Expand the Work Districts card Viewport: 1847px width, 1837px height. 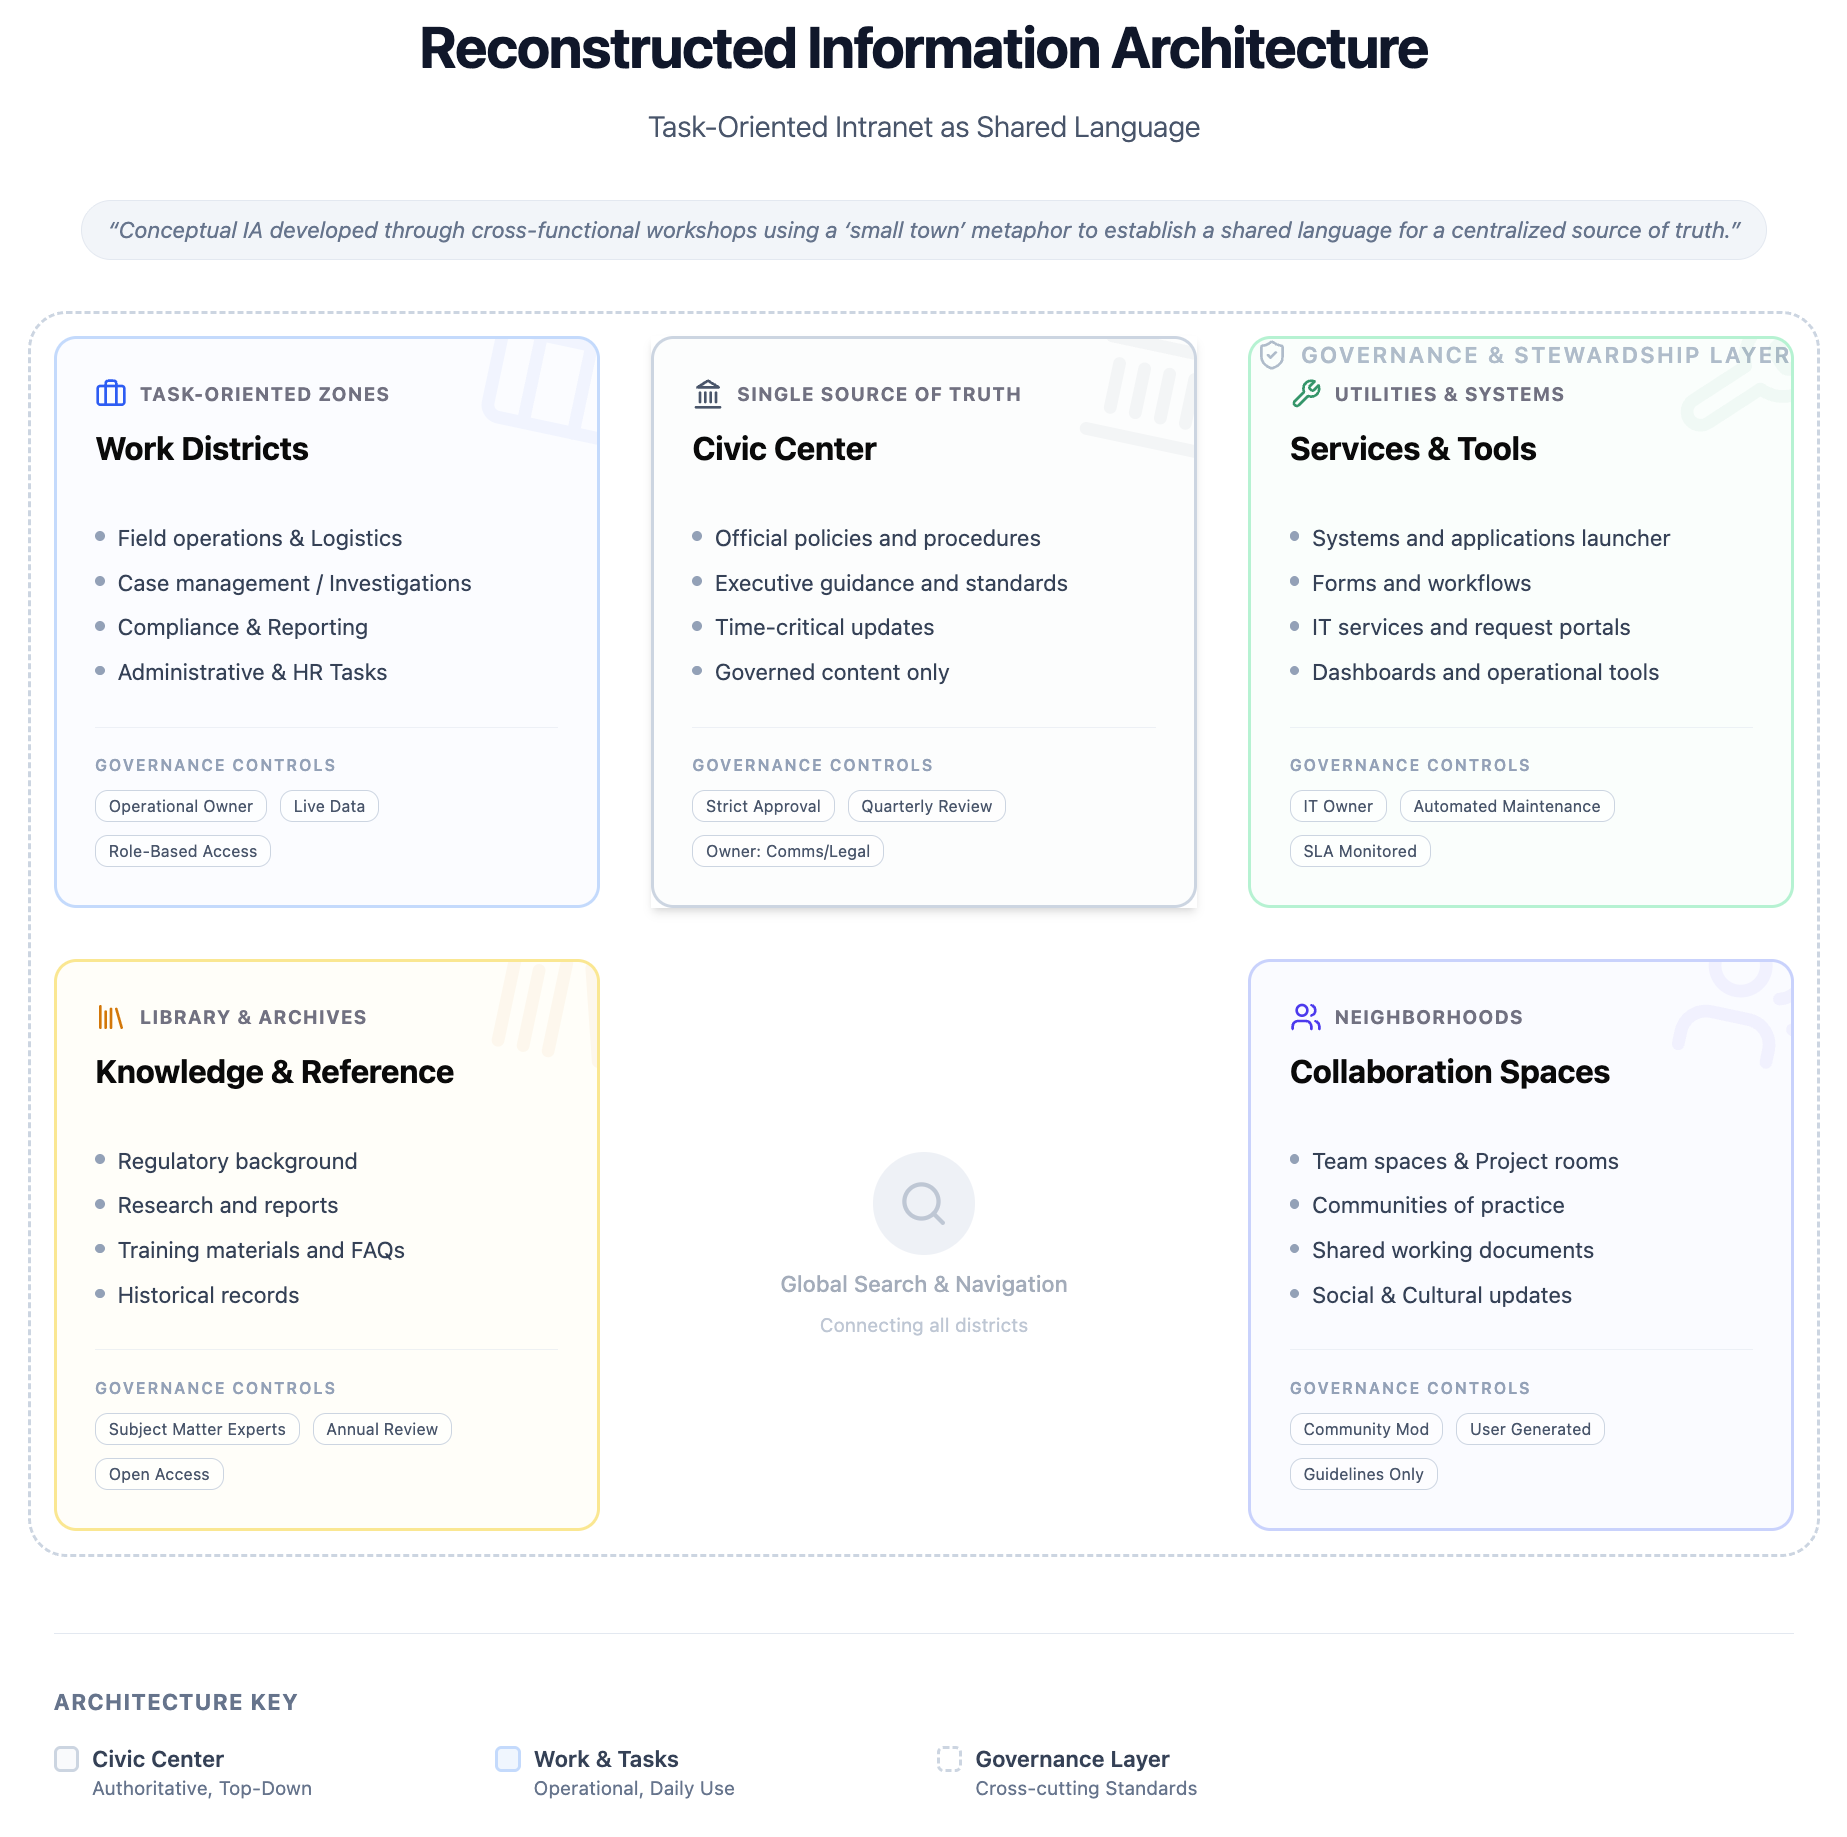pos(326,621)
